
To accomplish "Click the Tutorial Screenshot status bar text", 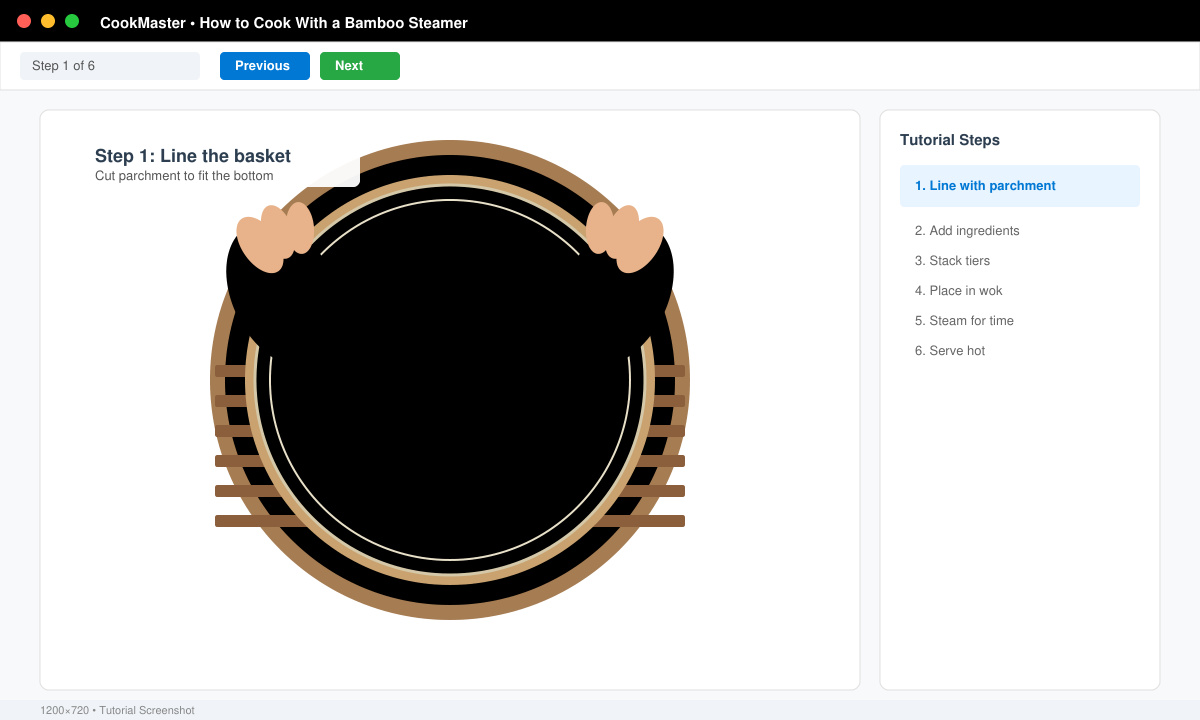I will tap(117, 710).
